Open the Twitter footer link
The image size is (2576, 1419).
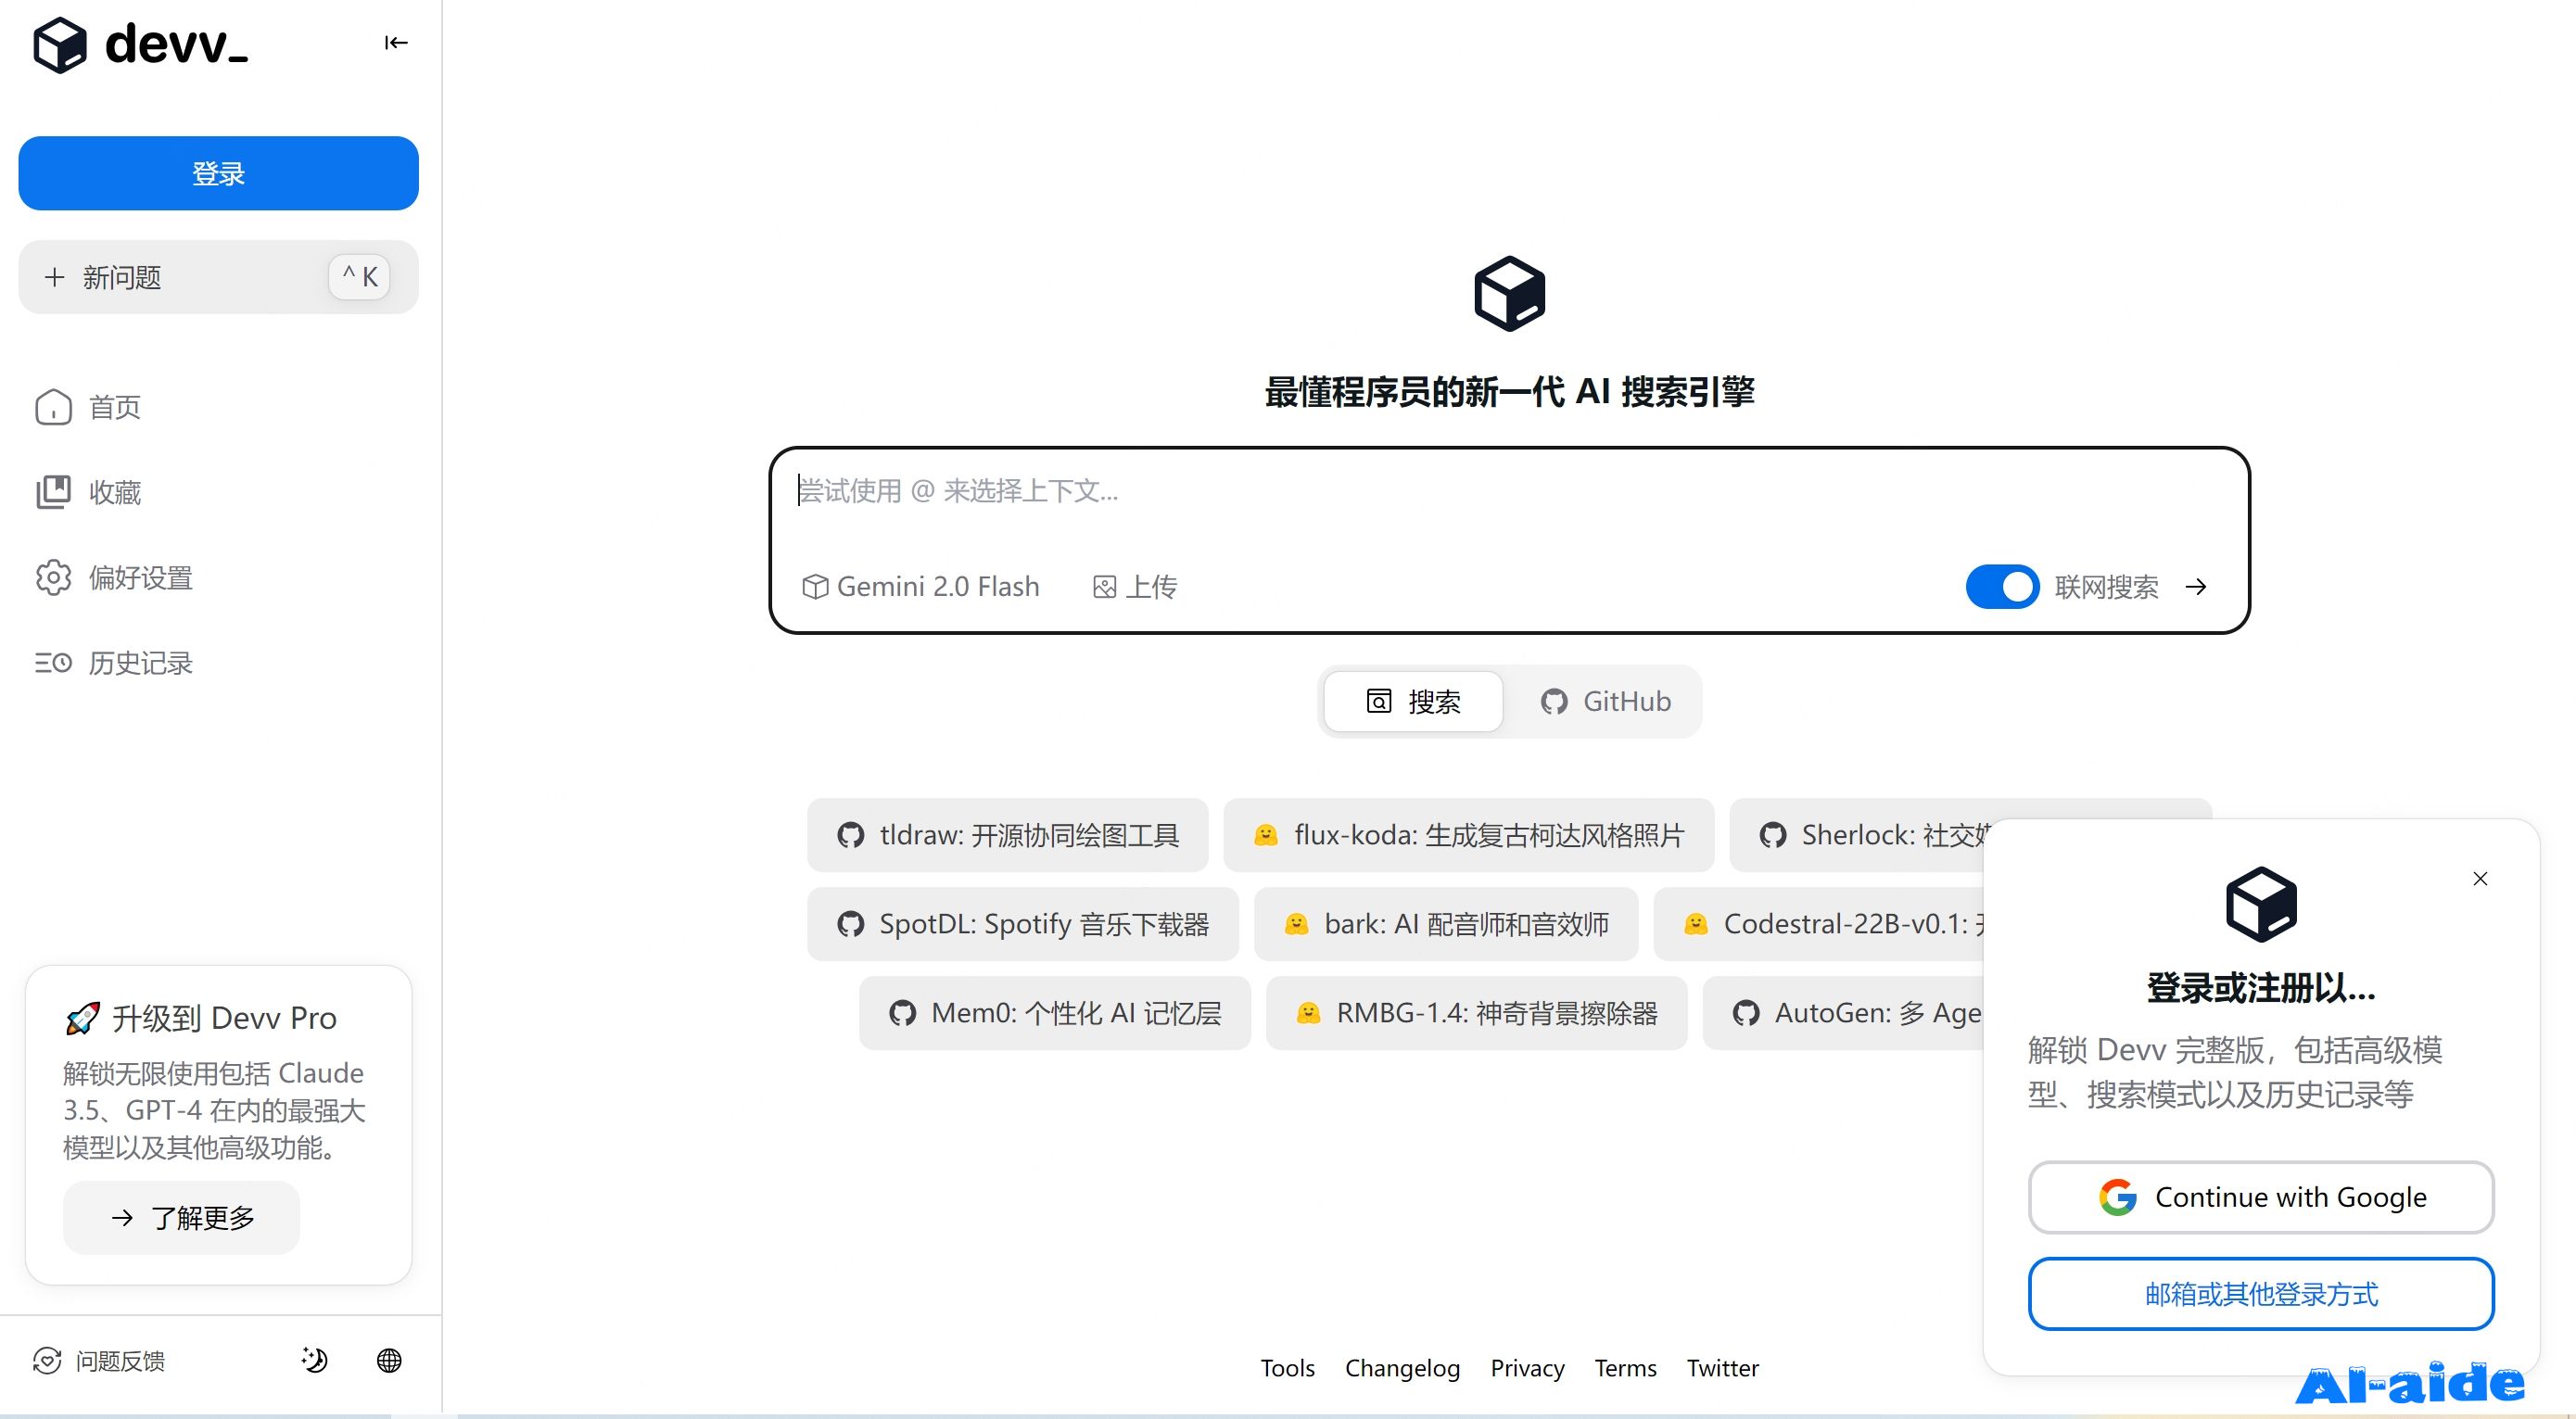tap(1722, 1368)
